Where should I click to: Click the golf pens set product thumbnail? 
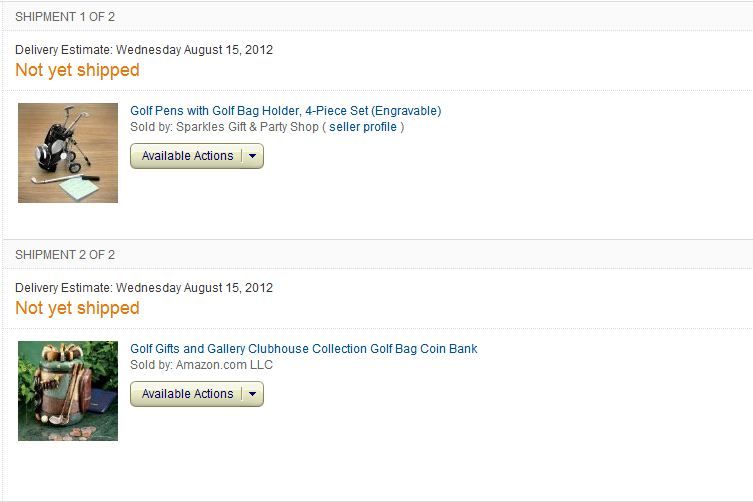(x=68, y=153)
